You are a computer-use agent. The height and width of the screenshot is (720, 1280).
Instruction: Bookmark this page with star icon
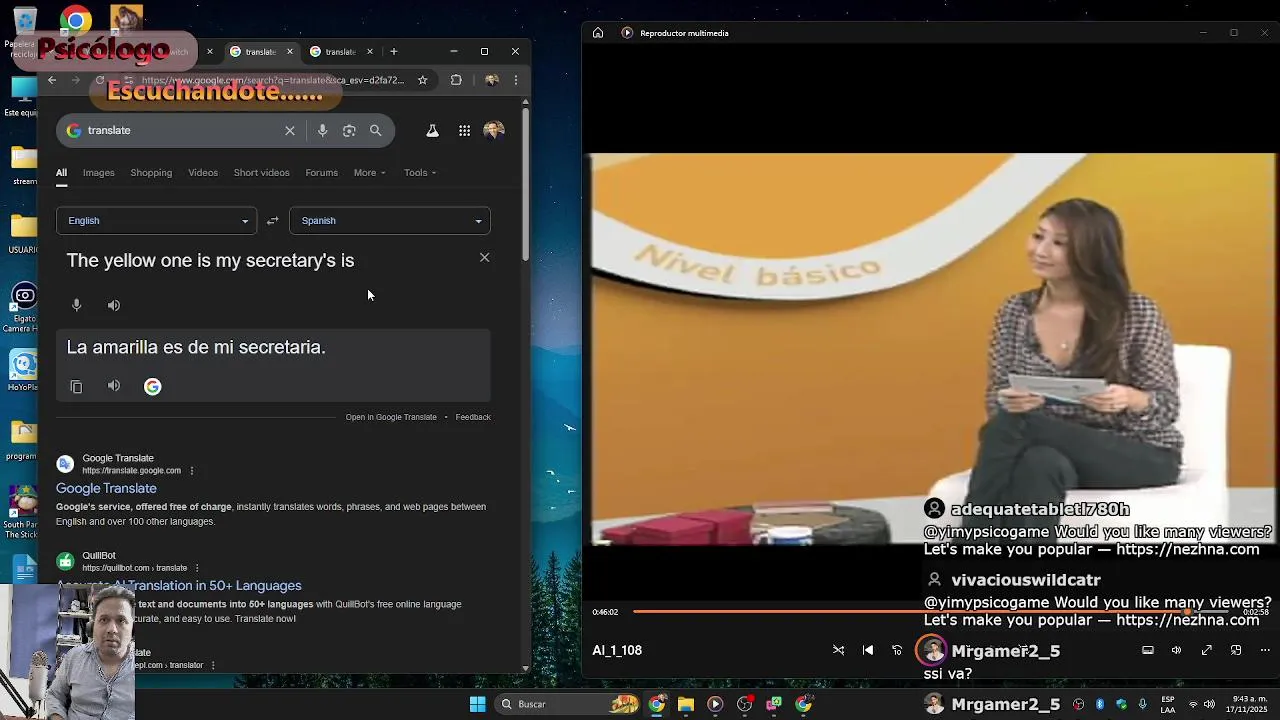click(x=423, y=80)
